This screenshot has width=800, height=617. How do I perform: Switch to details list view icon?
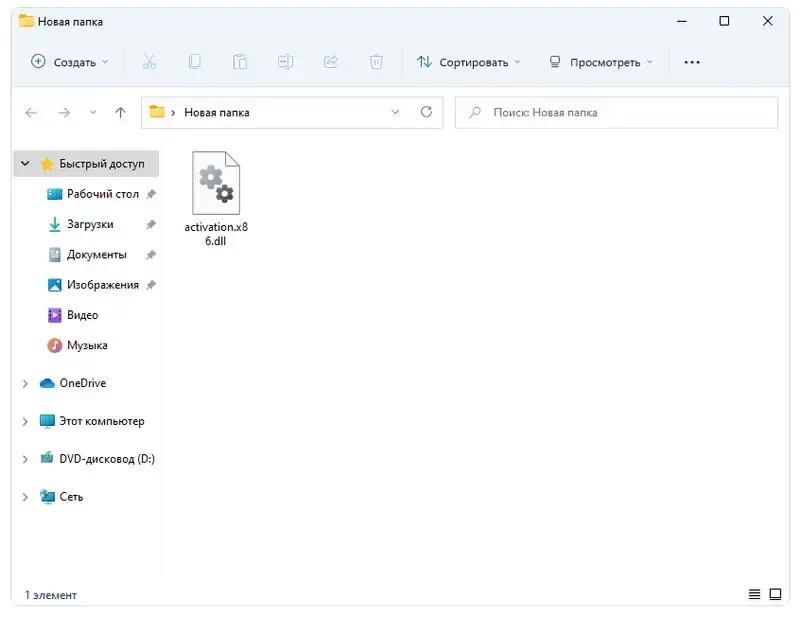754,594
